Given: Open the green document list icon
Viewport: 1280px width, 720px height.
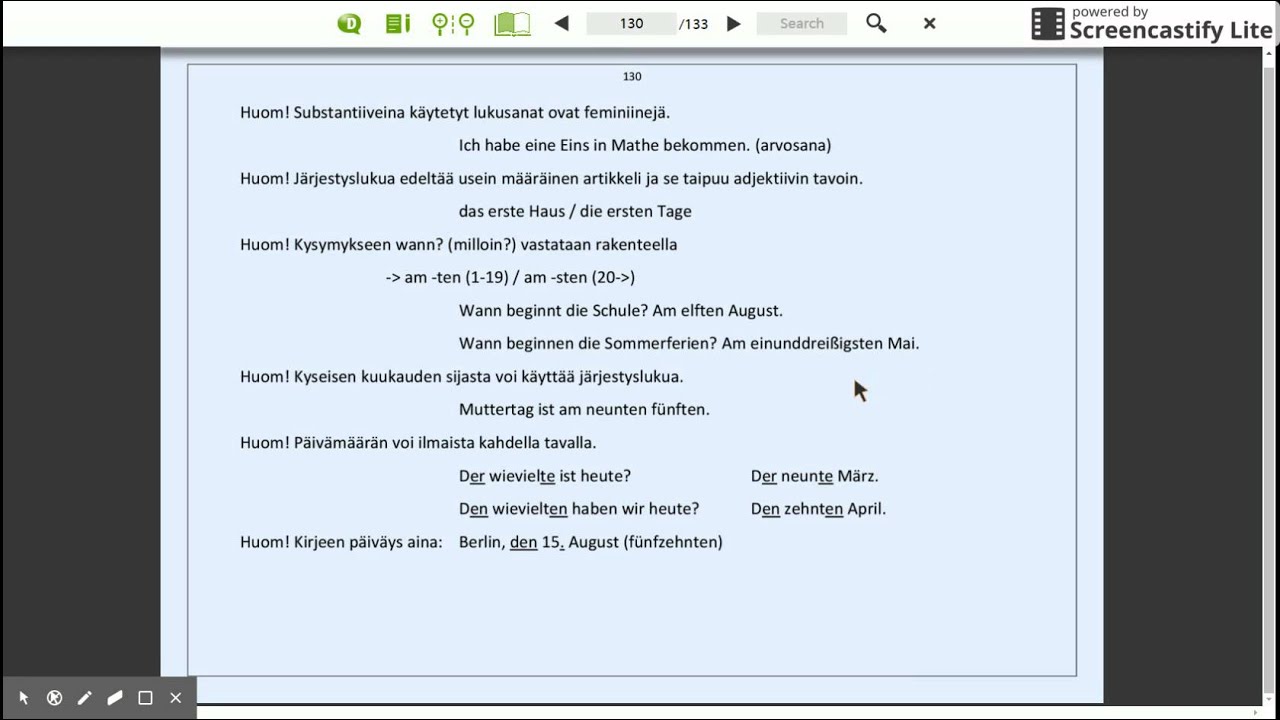Looking at the screenshot, I should [398, 23].
